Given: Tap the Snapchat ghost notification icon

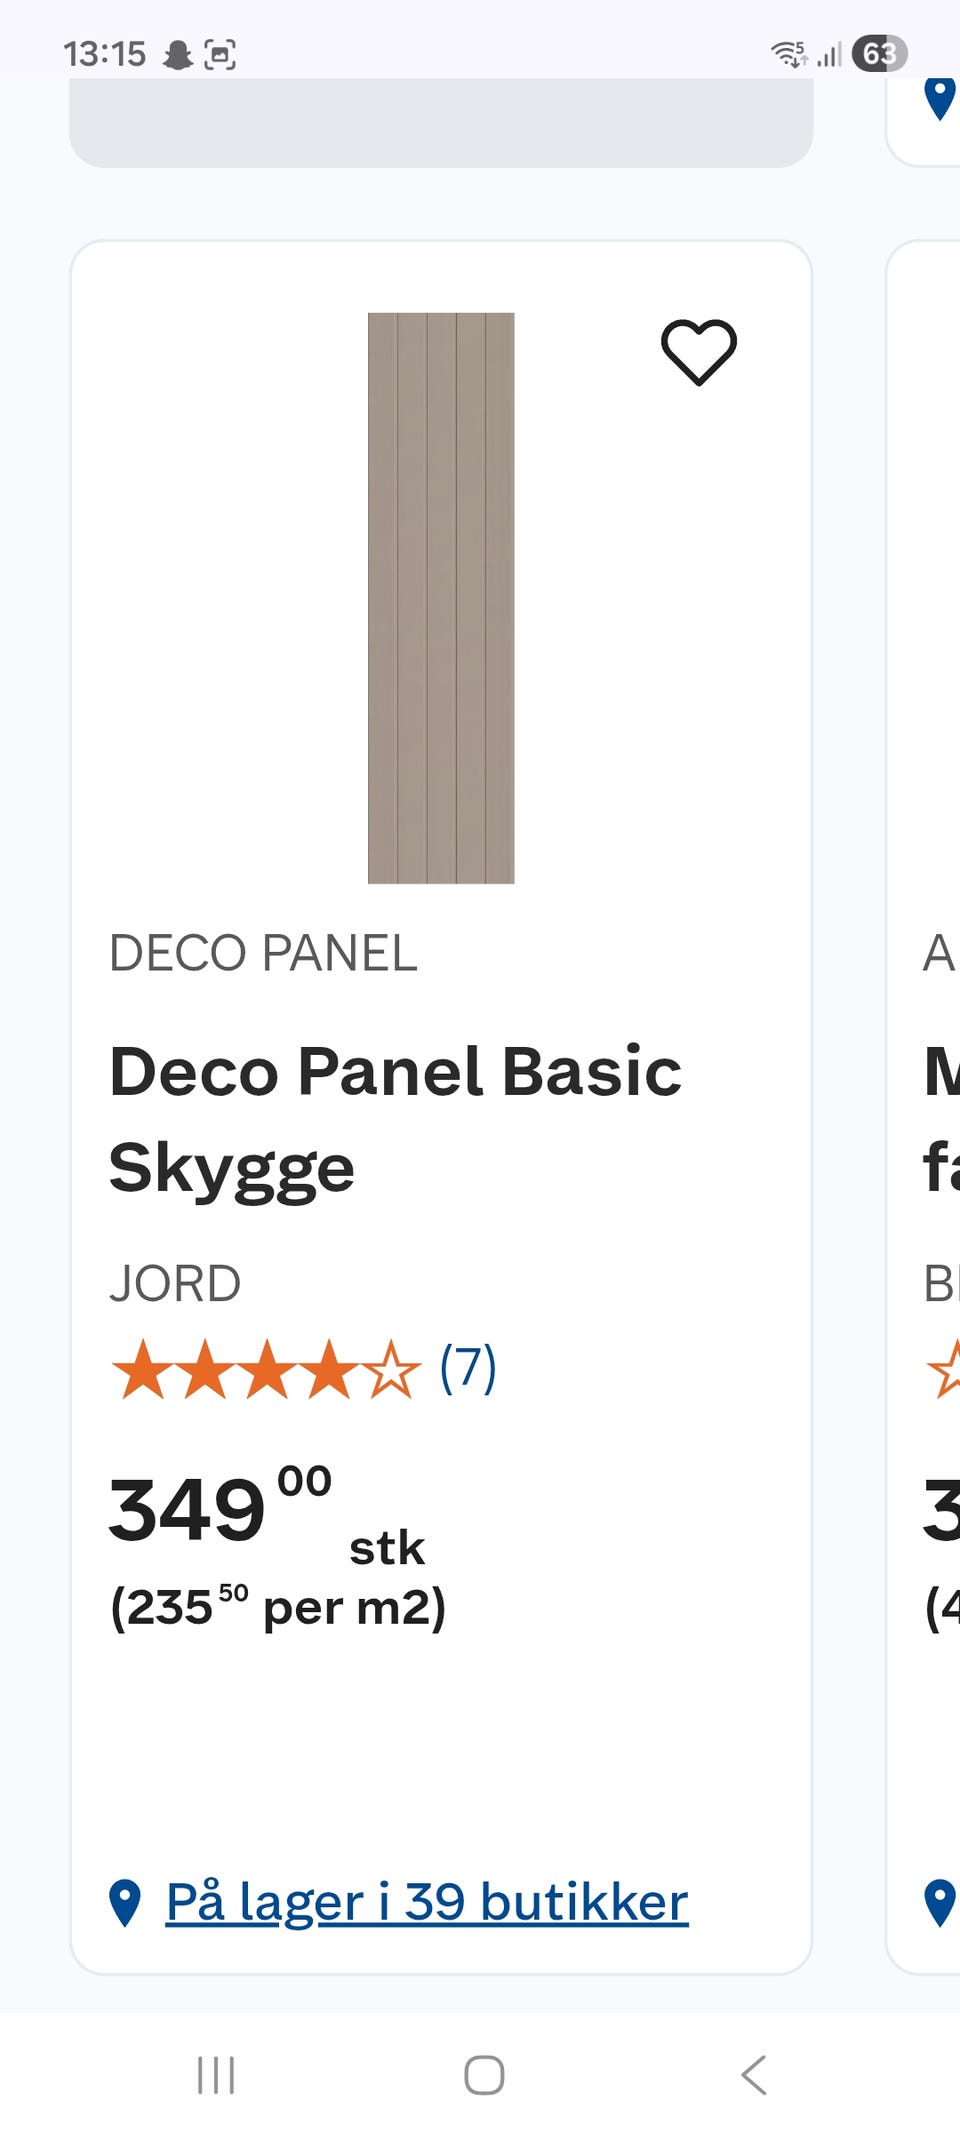Looking at the screenshot, I should click(178, 54).
